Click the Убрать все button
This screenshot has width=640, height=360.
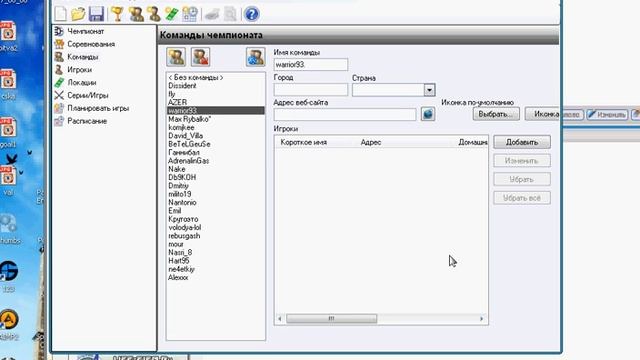point(522,198)
